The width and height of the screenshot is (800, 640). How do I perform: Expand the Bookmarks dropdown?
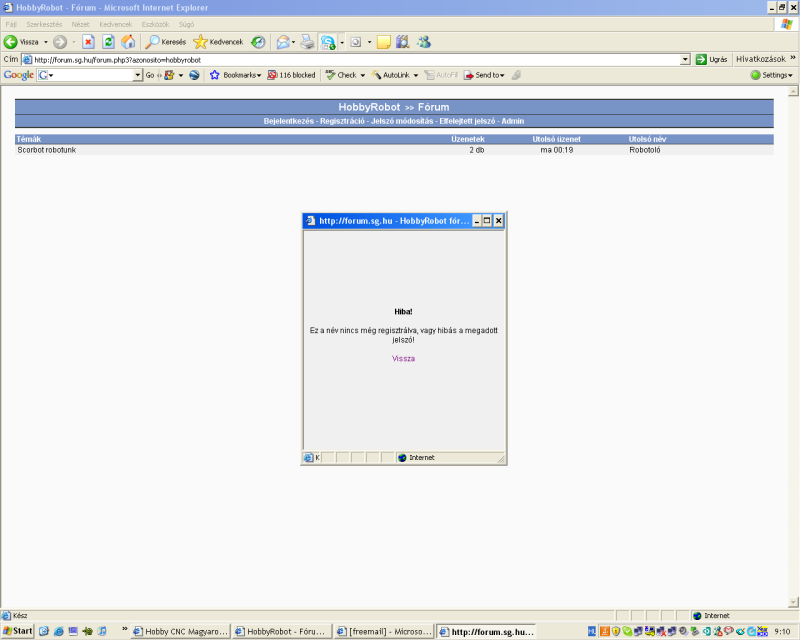coord(236,75)
